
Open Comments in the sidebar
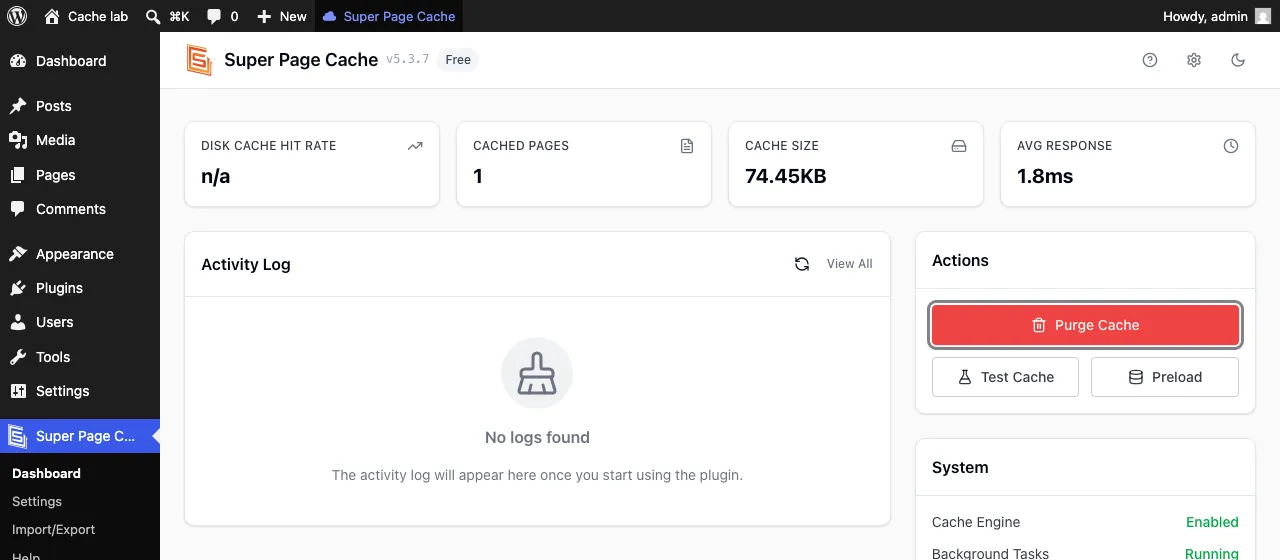(80, 209)
